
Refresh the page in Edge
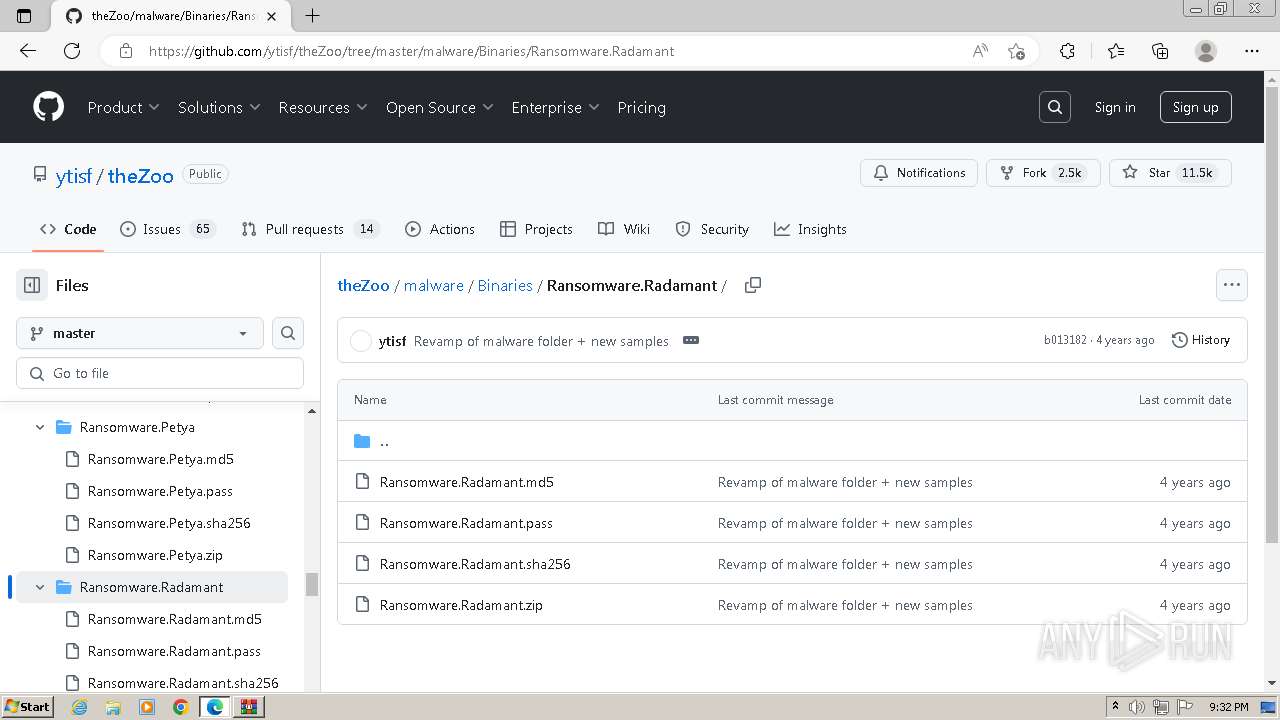(x=72, y=51)
